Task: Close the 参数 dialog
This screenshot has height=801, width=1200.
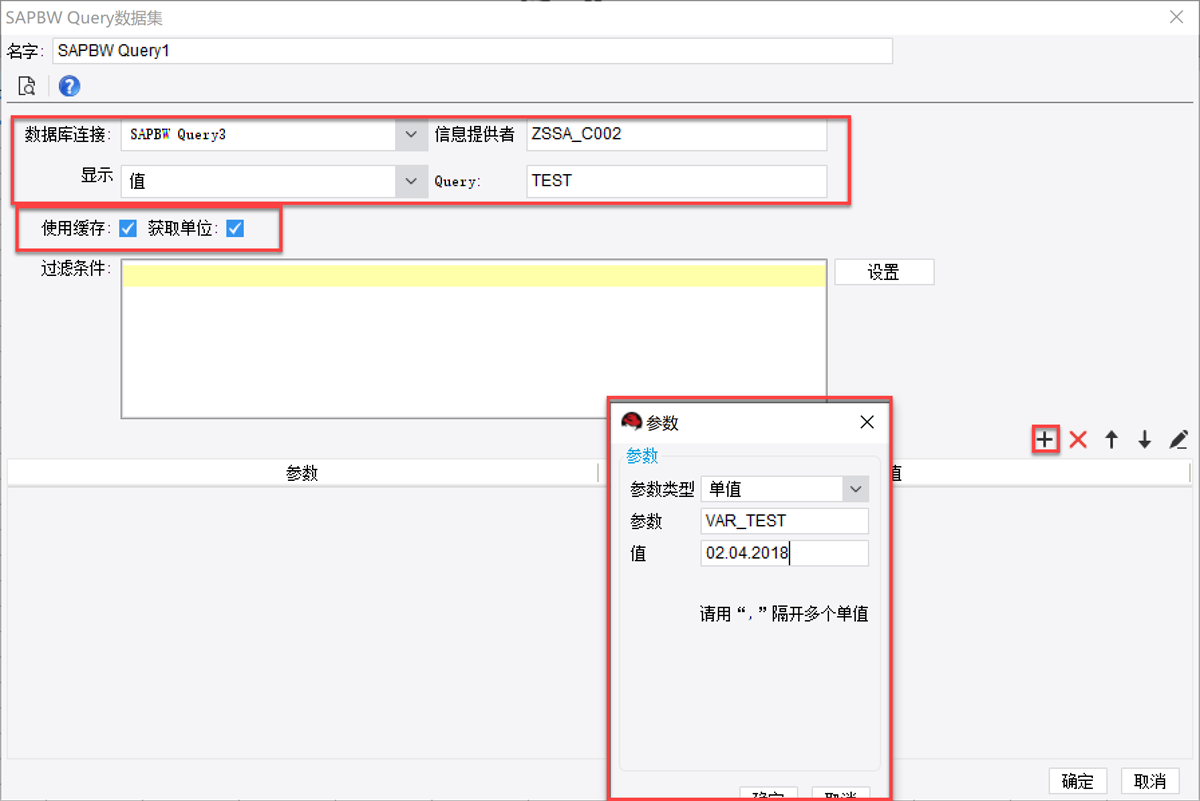Action: [x=867, y=422]
